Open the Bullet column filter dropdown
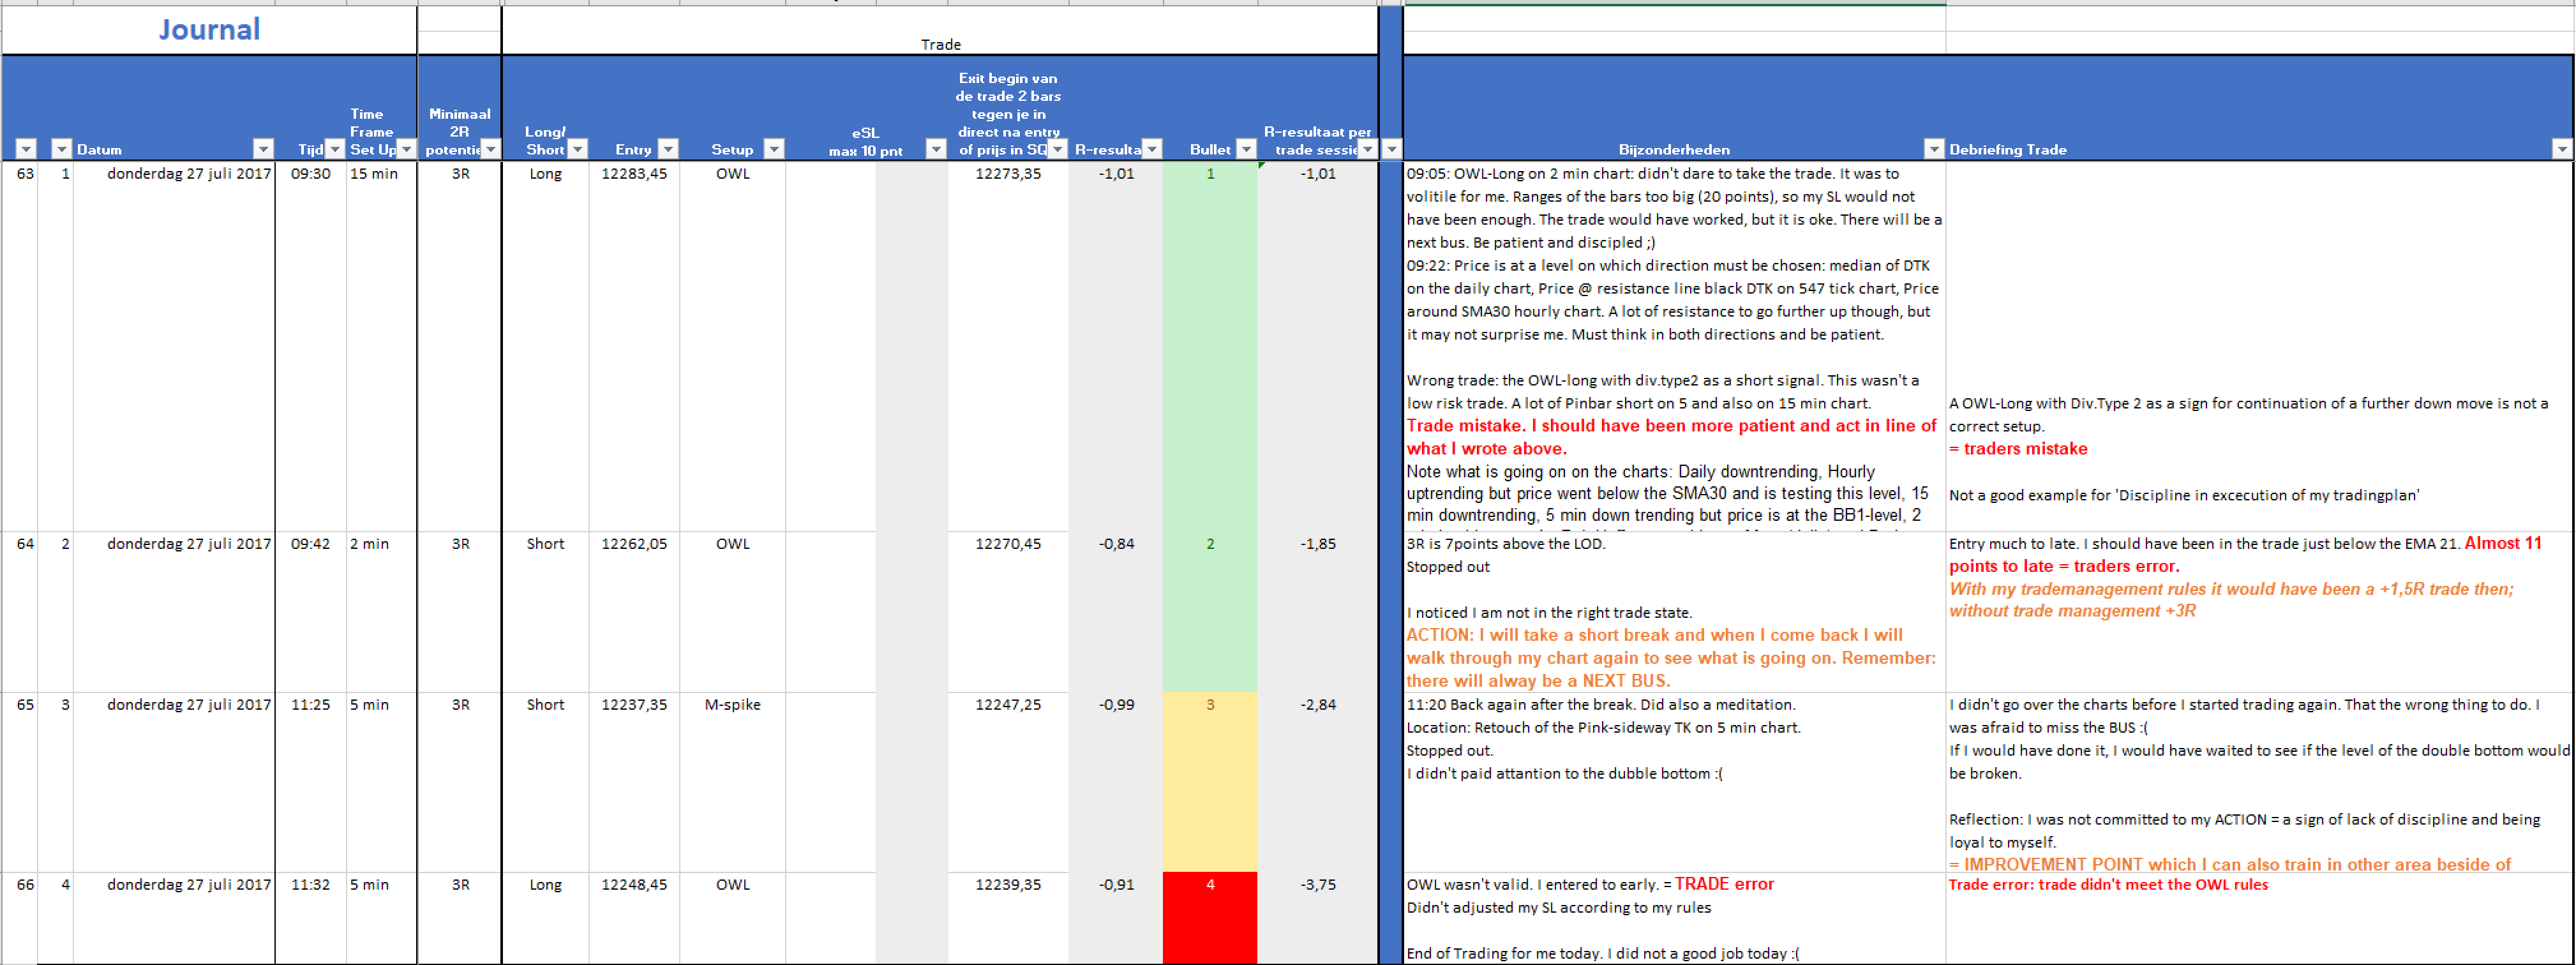2576x965 pixels. coord(1246,149)
